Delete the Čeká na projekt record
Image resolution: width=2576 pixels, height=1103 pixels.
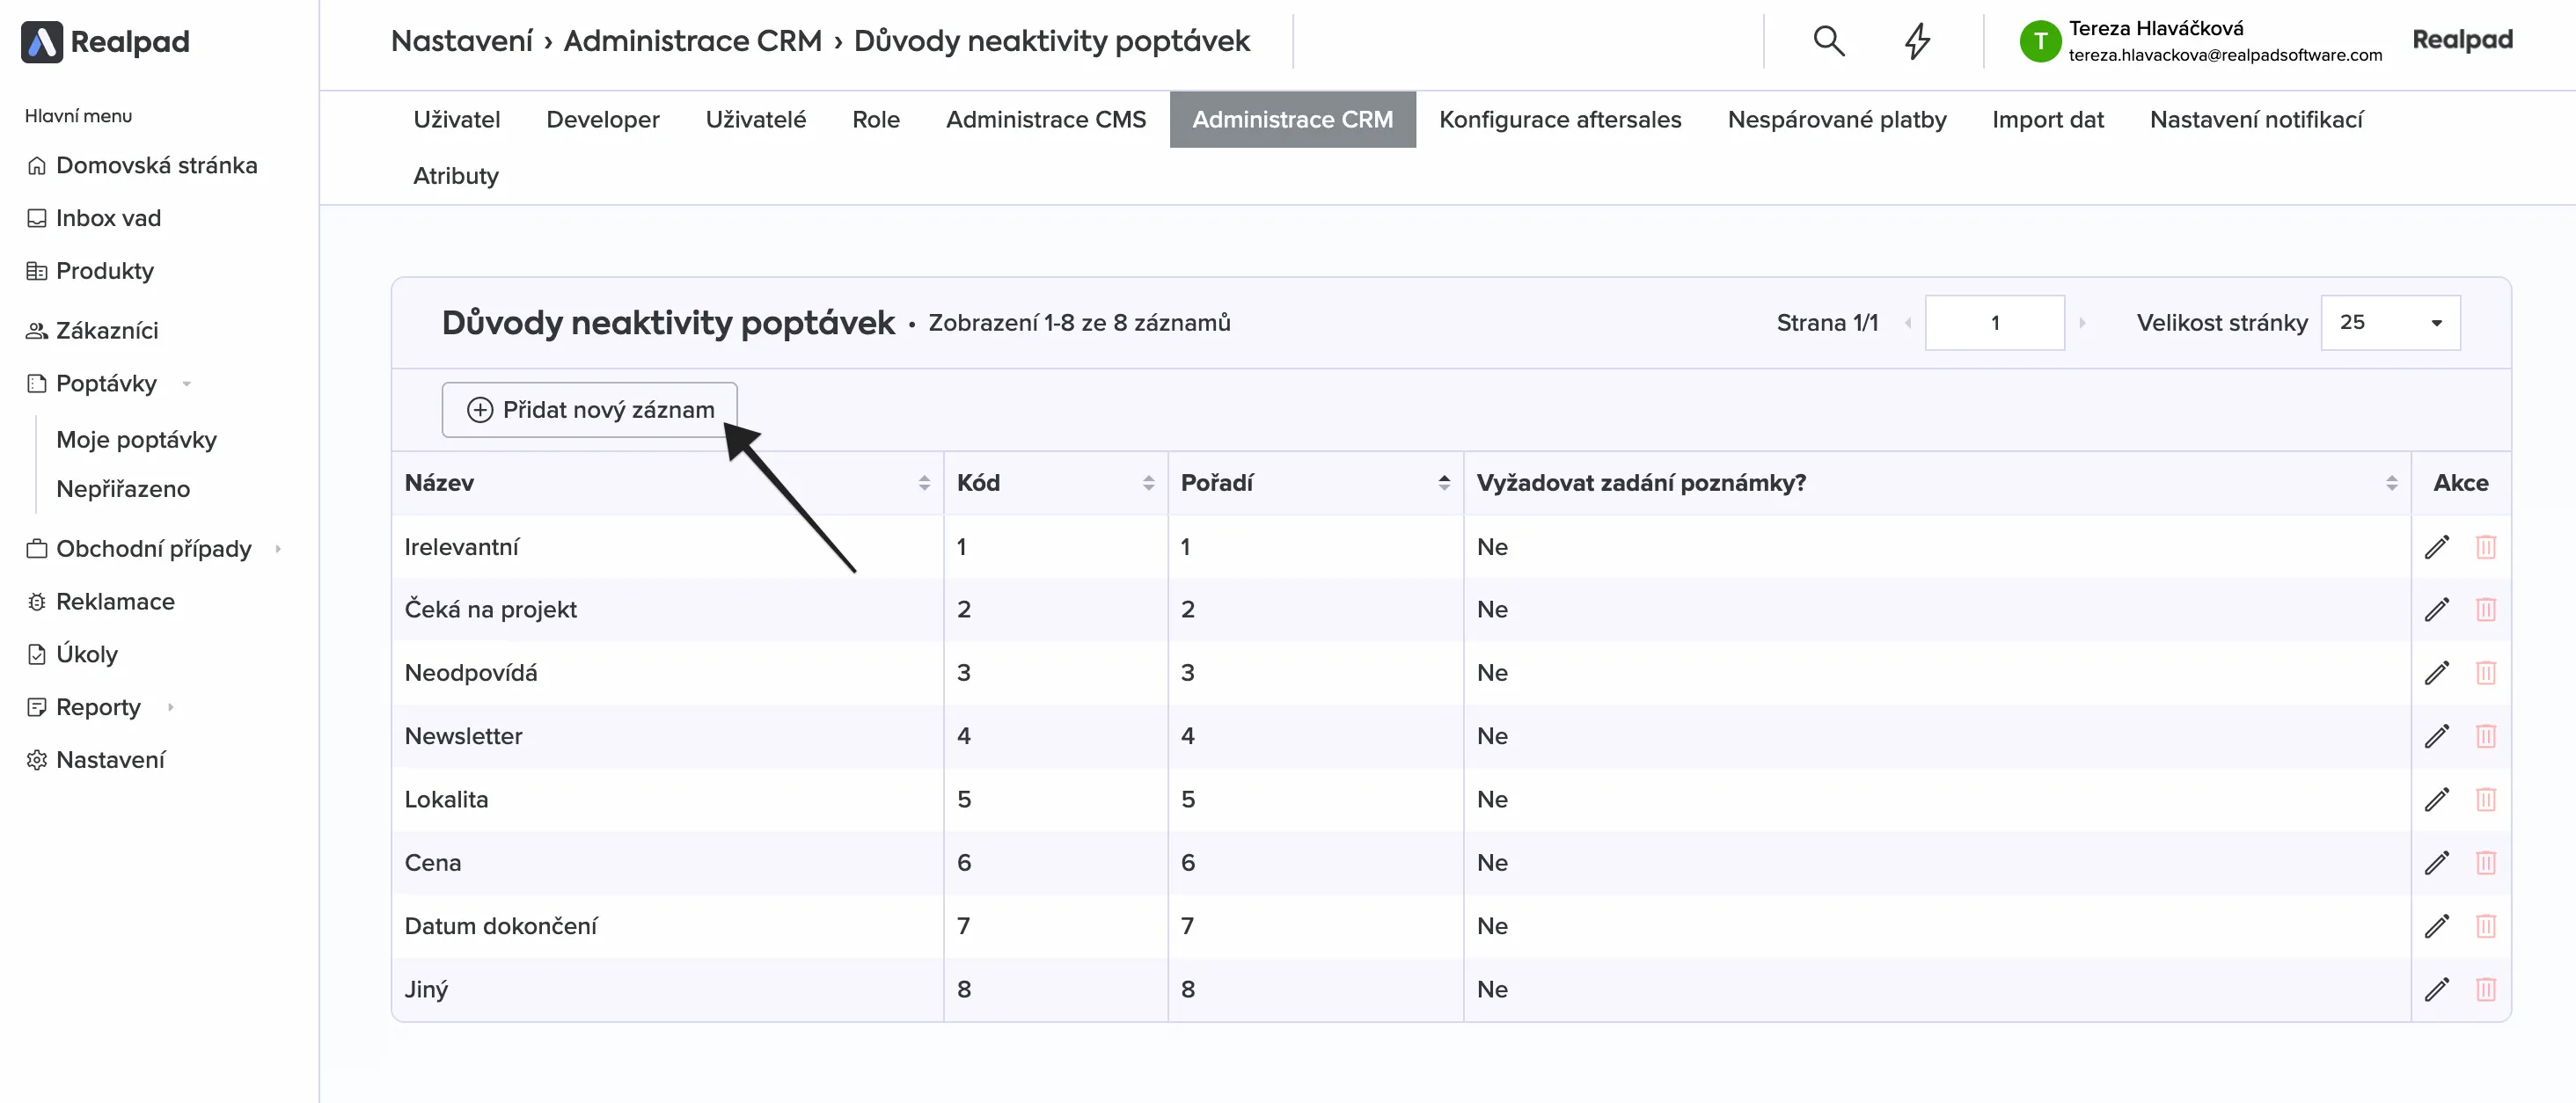2485,610
